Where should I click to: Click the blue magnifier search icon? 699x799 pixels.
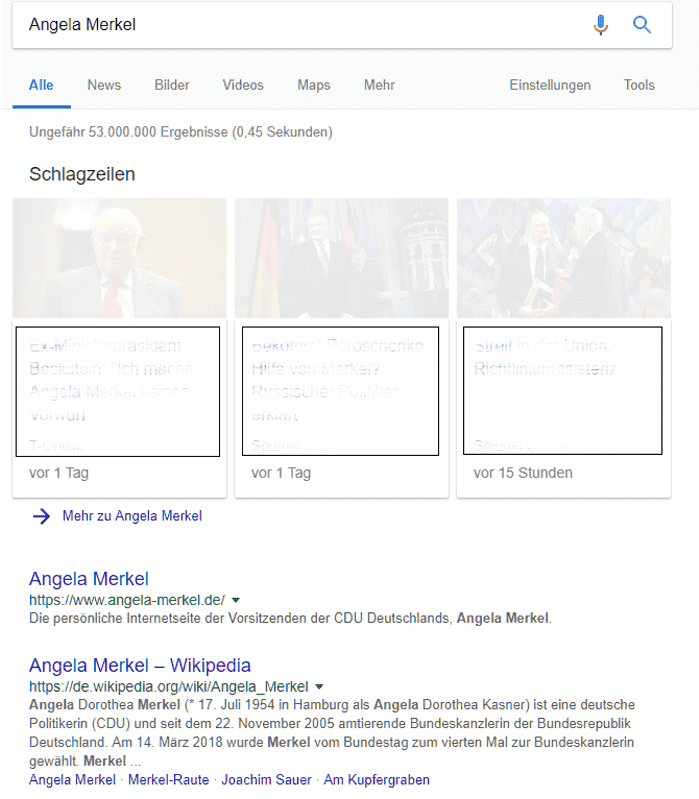641,24
